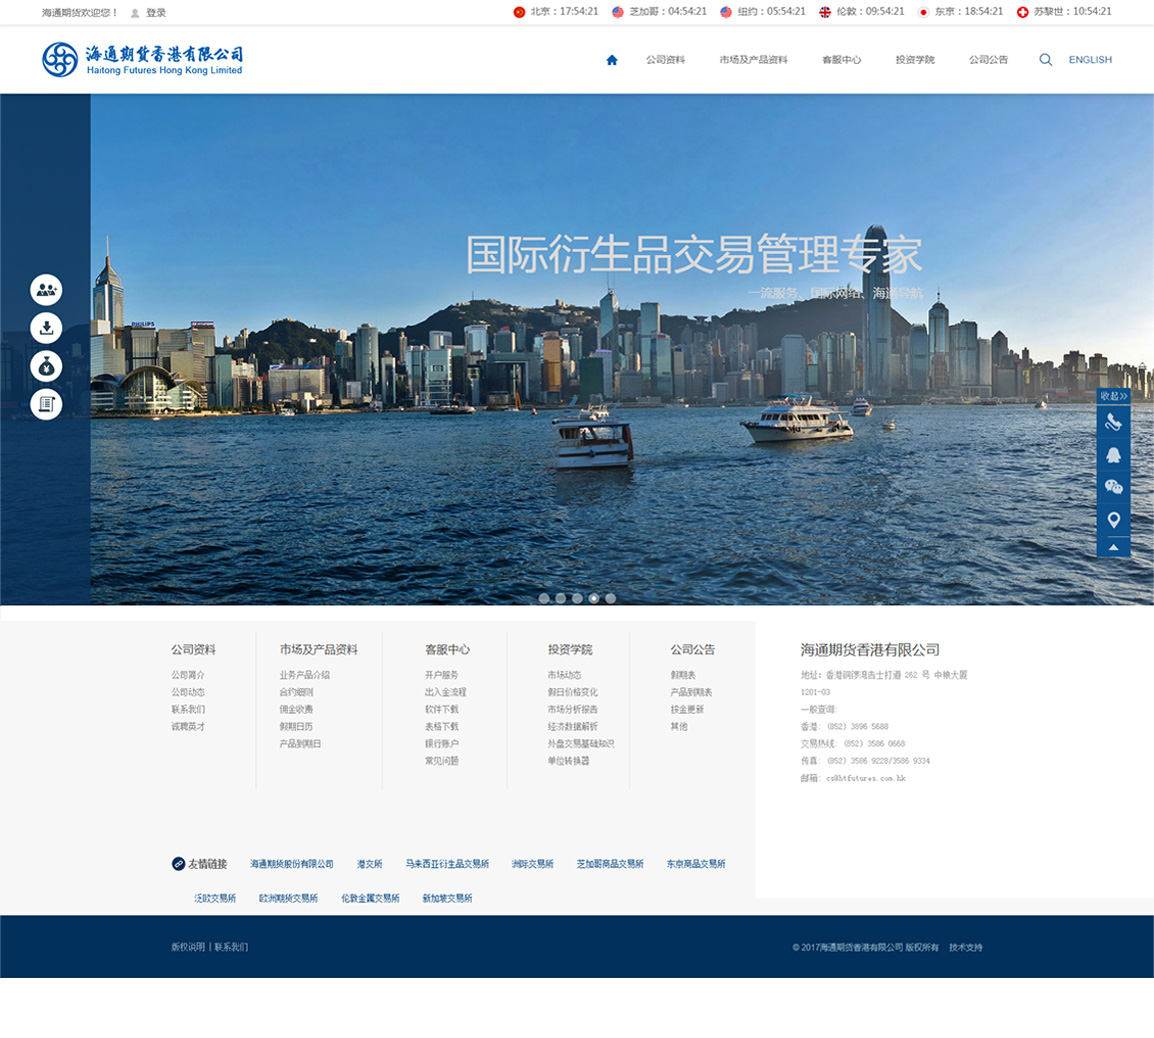
Task: Collapse the side panel with 收起 button
Action: coord(1113,396)
